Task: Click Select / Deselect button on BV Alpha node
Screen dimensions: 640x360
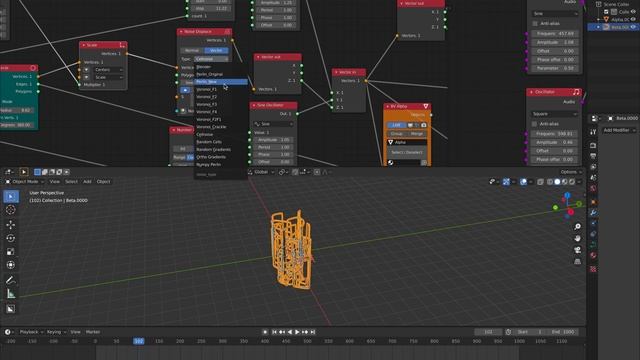Action: pos(407,152)
